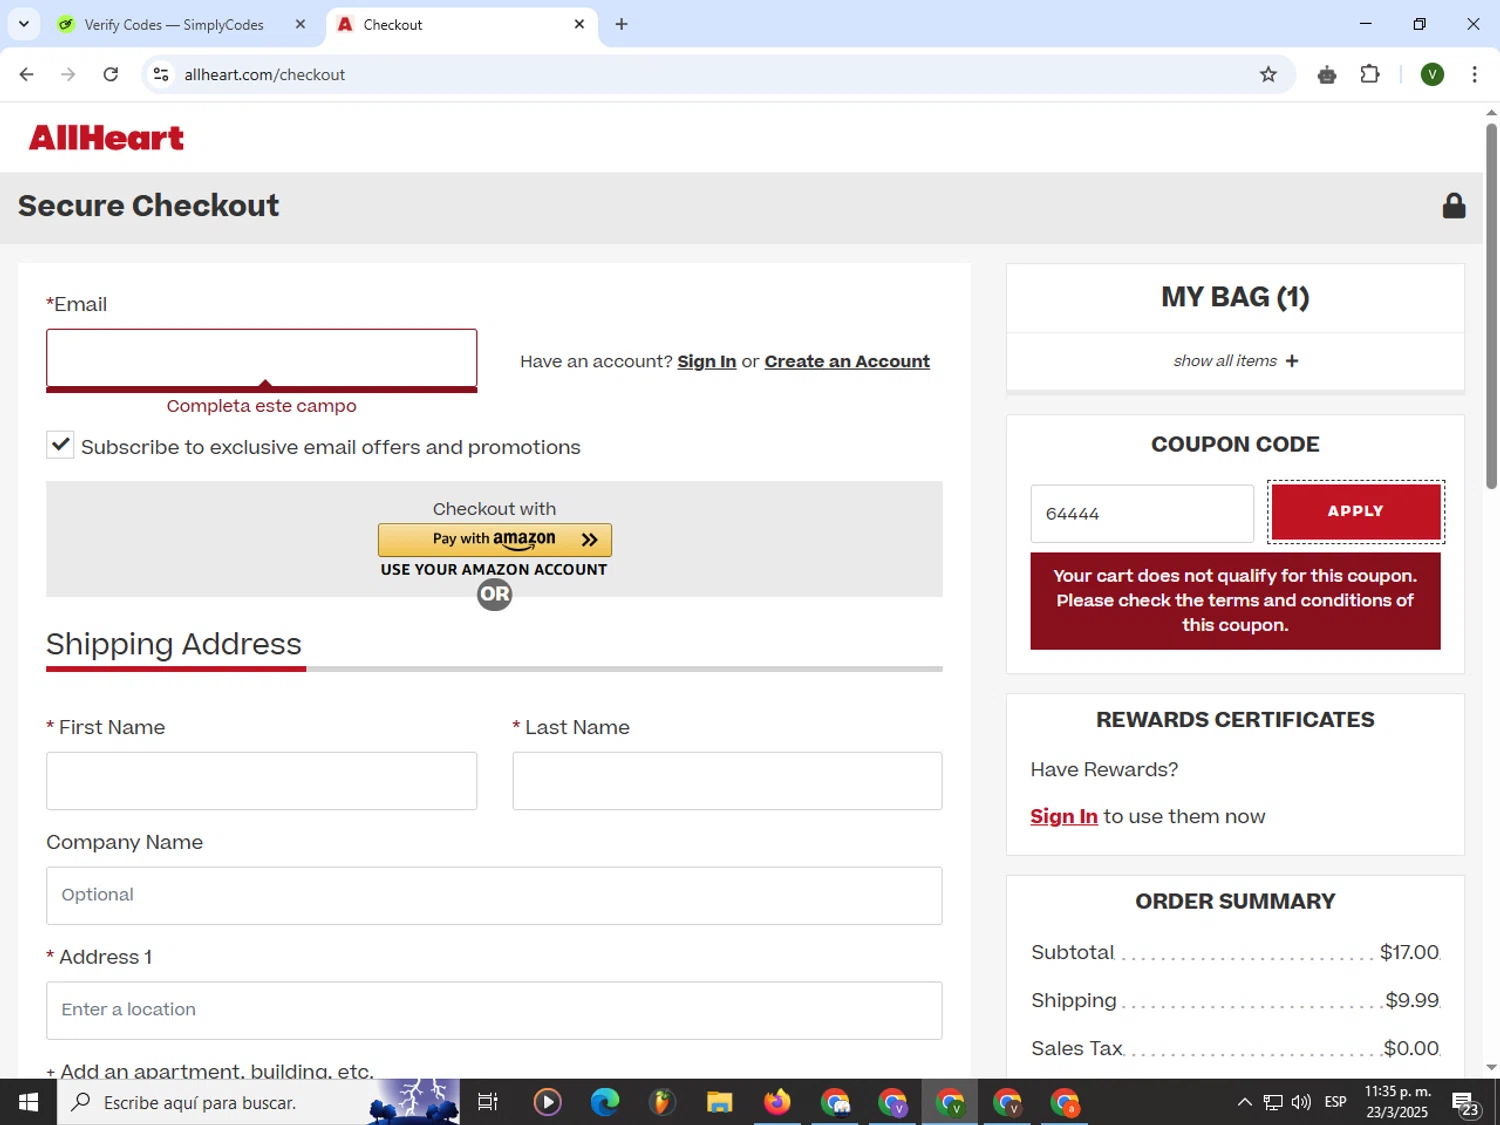Open the media player taskbar icon

(547, 1102)
